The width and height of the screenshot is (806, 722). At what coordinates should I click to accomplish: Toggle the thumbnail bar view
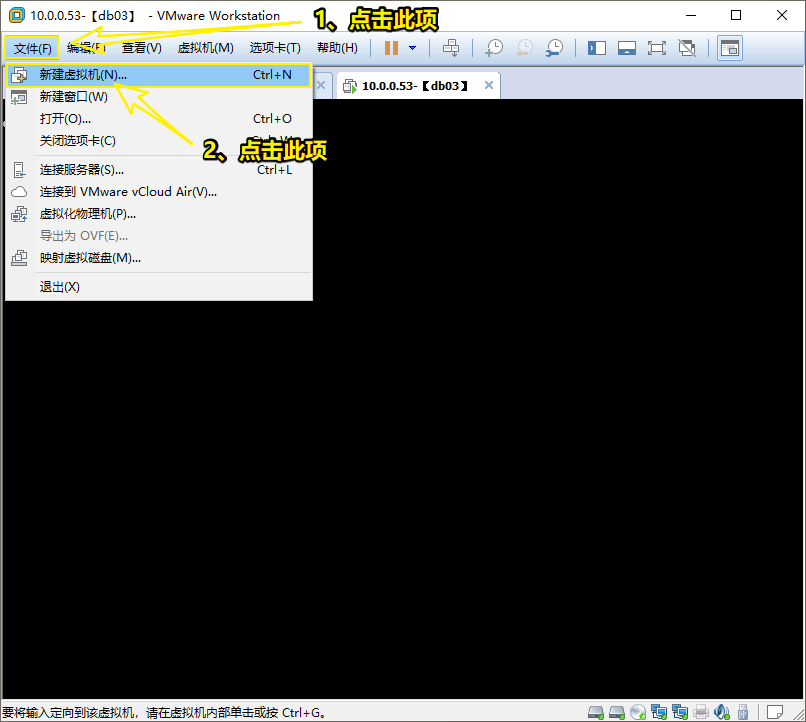pyautogui.click(x=627, y=48)
